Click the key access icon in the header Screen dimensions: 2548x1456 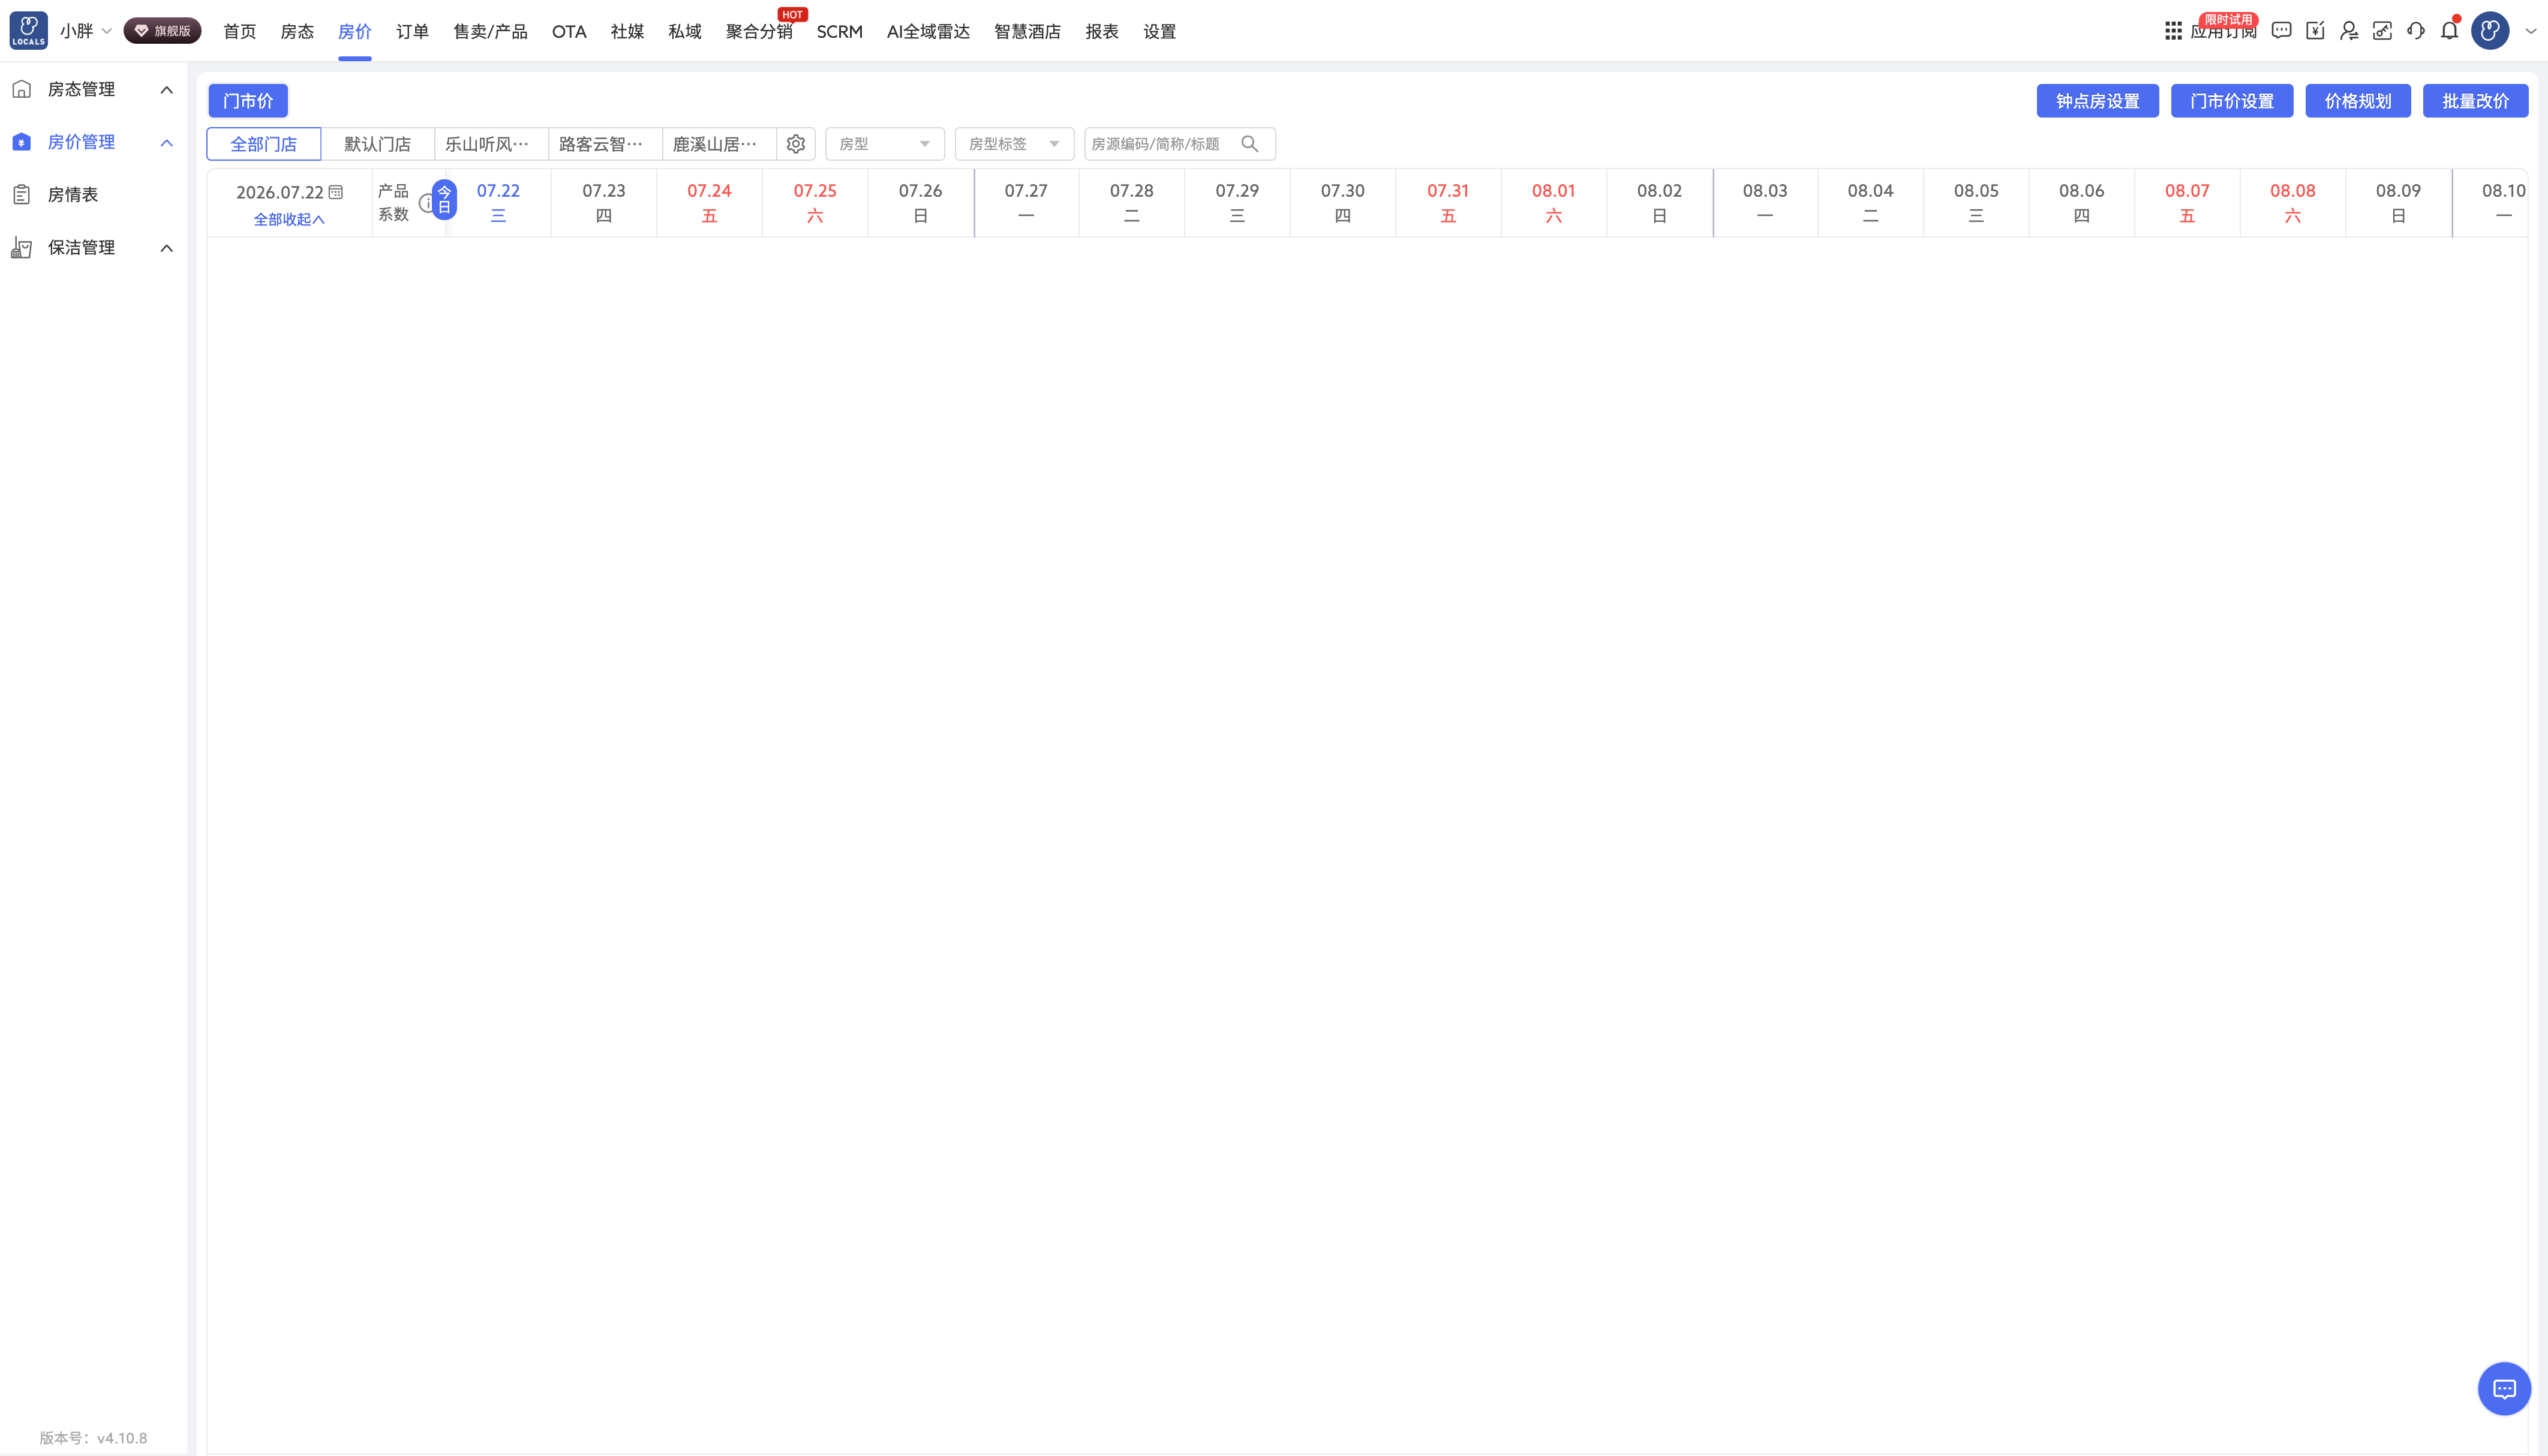(2382, 31)
